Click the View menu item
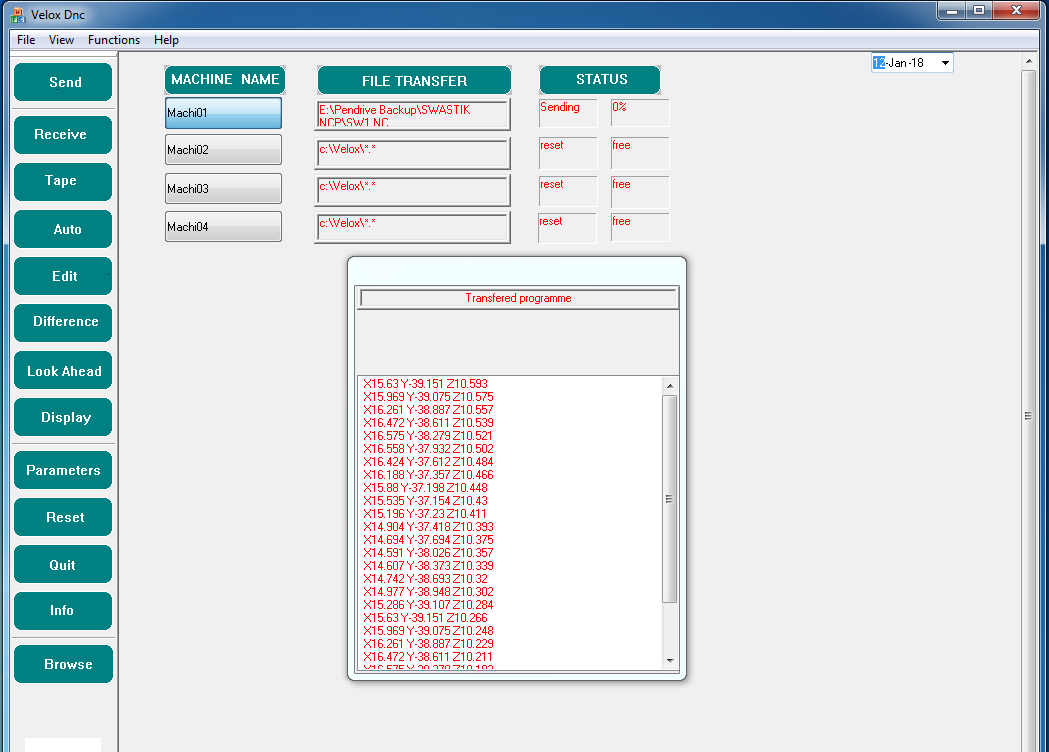Image resolution: width=1049 pixels, height=752 pixels. click(x=62, y=40)
